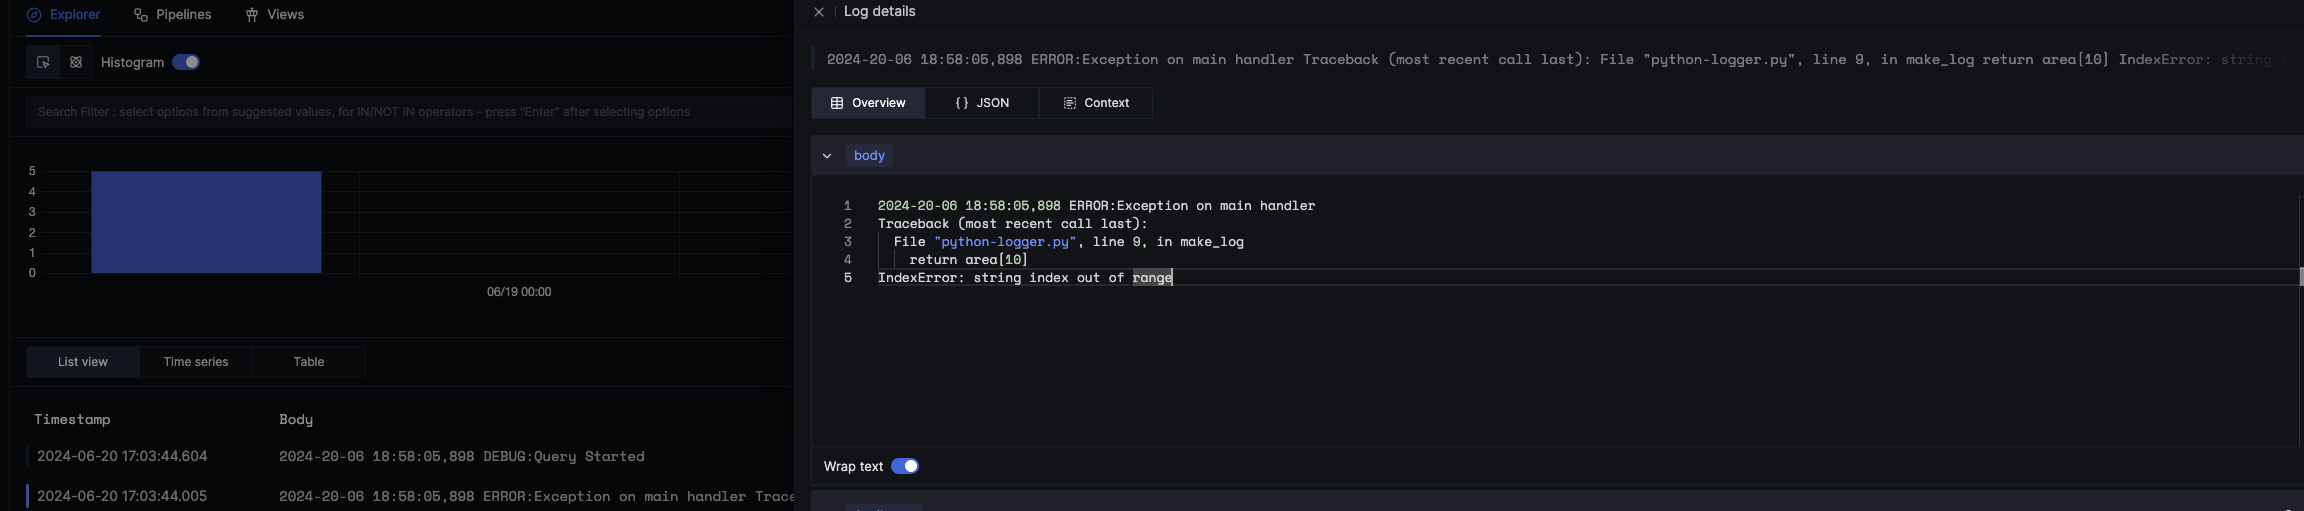Image resolution: width=2304 pixels, height=511 pixels.
Task: Toggle the Histogram switch
Action: pos(186,62)
